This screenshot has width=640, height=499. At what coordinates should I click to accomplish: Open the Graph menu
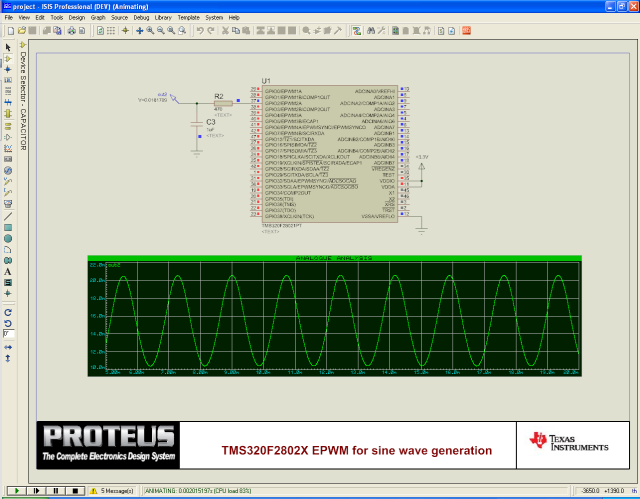tap(98, 18)
